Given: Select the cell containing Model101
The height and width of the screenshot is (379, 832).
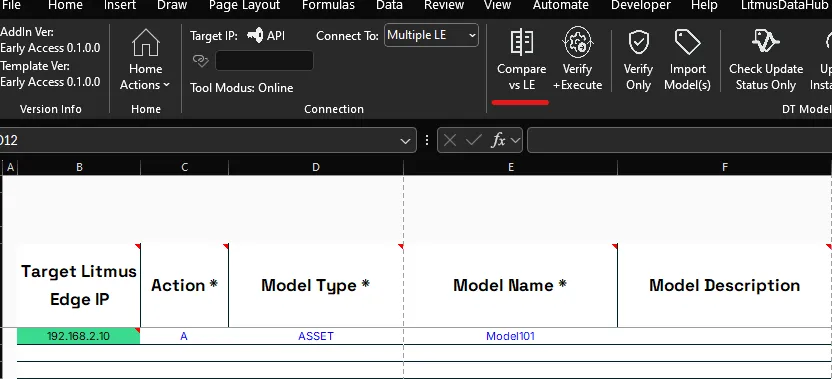Looking at the screenshot, I should 510,336.
